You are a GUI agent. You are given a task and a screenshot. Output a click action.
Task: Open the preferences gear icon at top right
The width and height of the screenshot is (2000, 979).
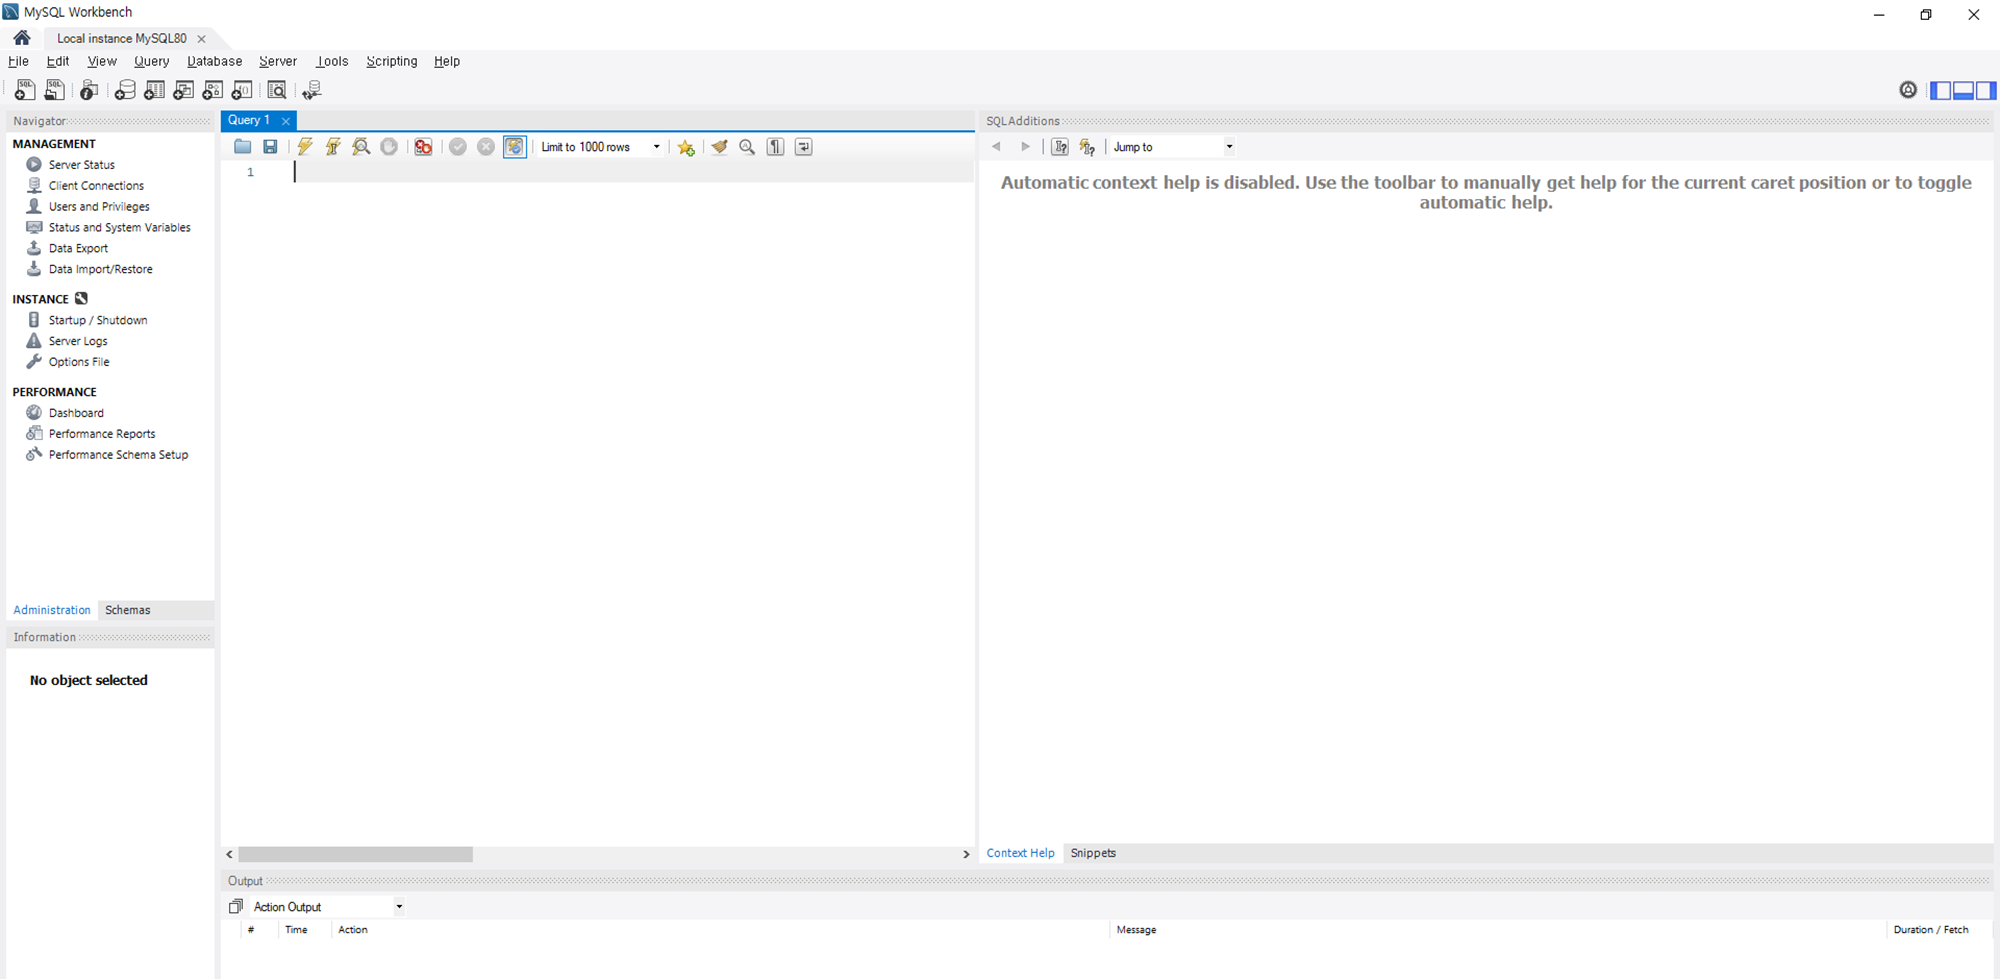[x=1908, y=90]
